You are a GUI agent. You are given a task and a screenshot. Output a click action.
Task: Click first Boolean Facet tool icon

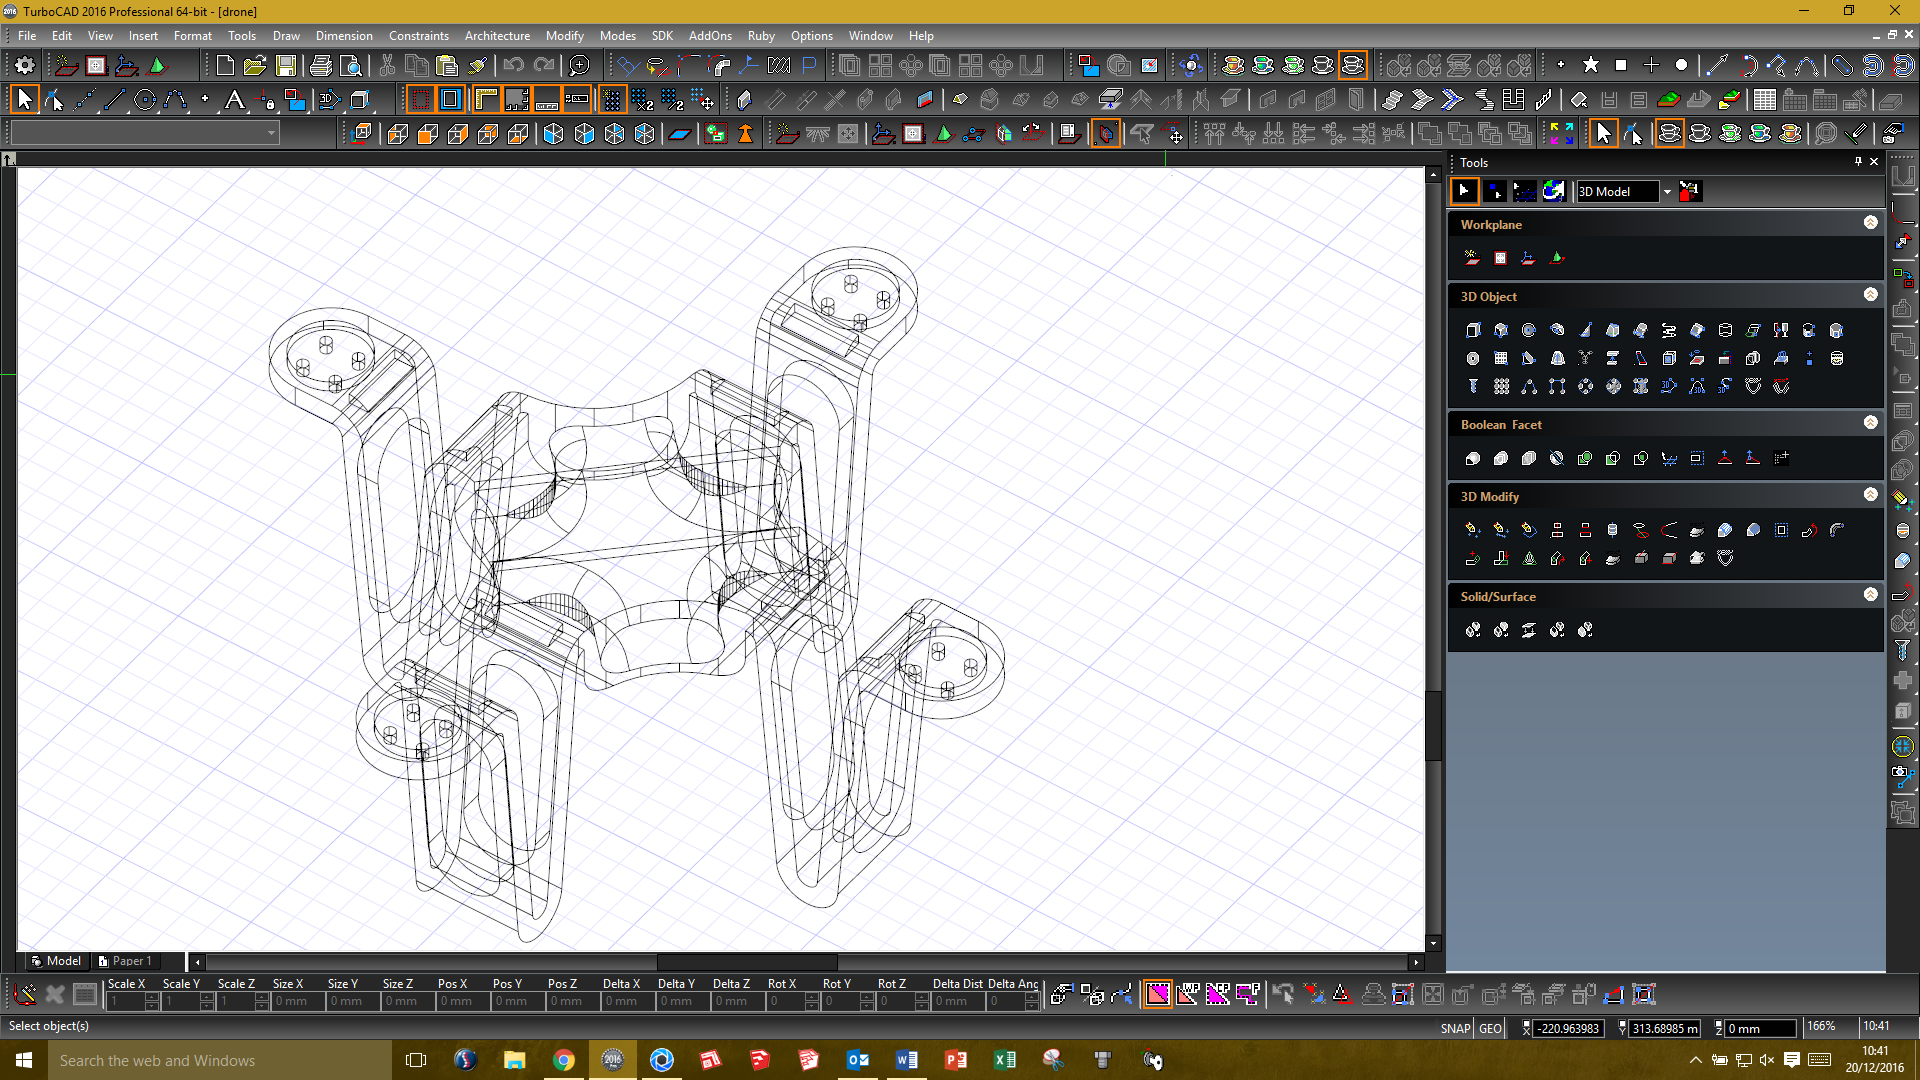pos(1473,458)
